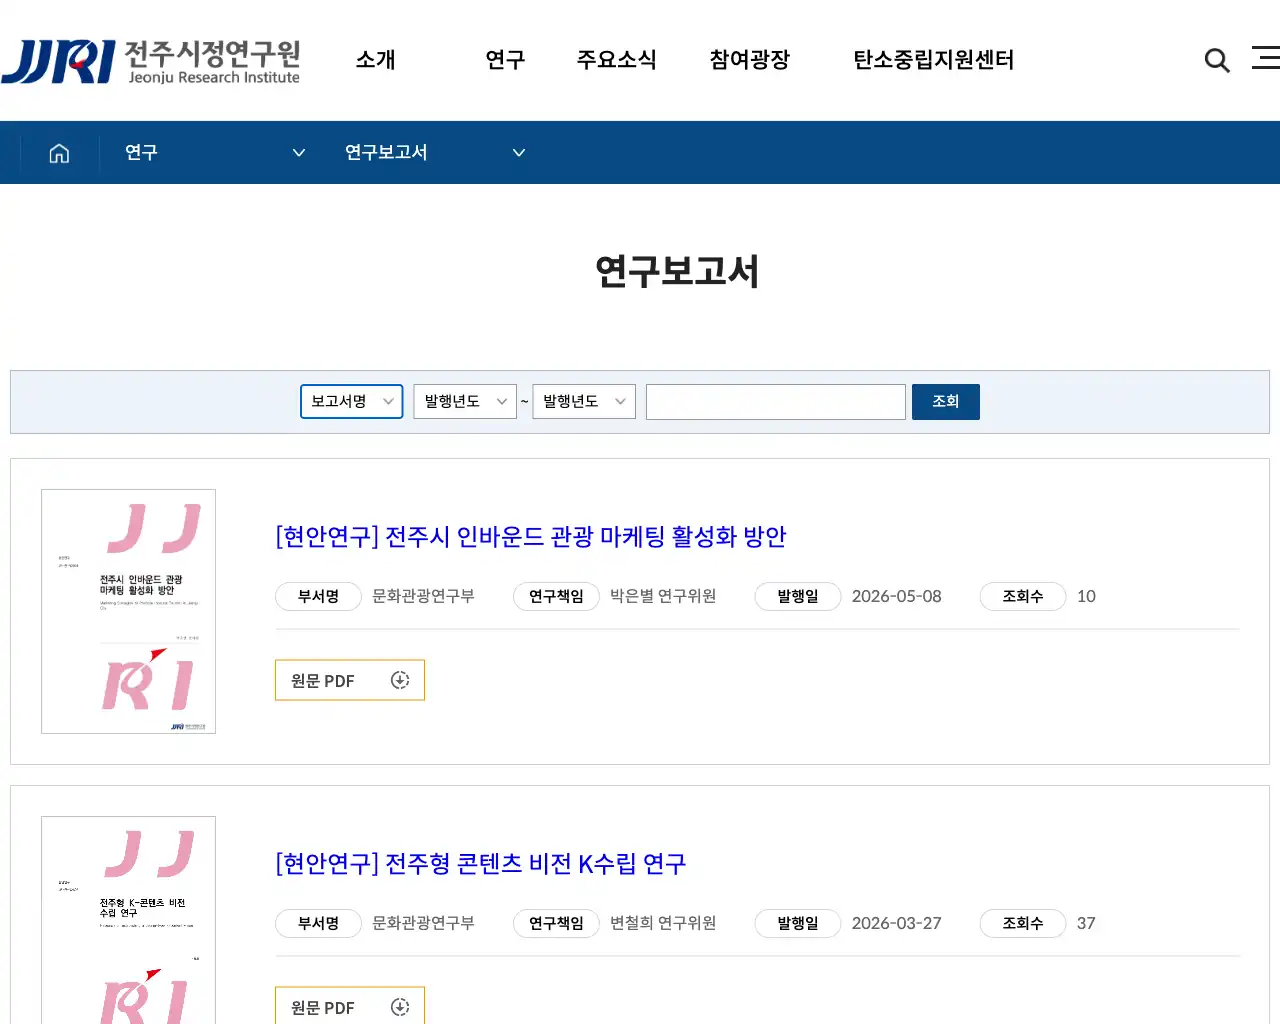Open the 소개 main menu

(376, 60)
